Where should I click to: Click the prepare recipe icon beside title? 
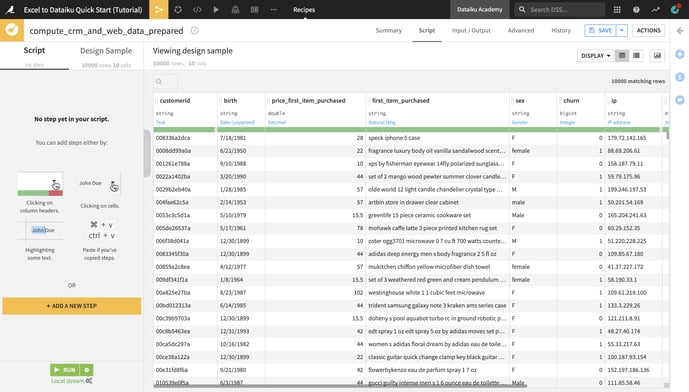[x=12, y=30]
